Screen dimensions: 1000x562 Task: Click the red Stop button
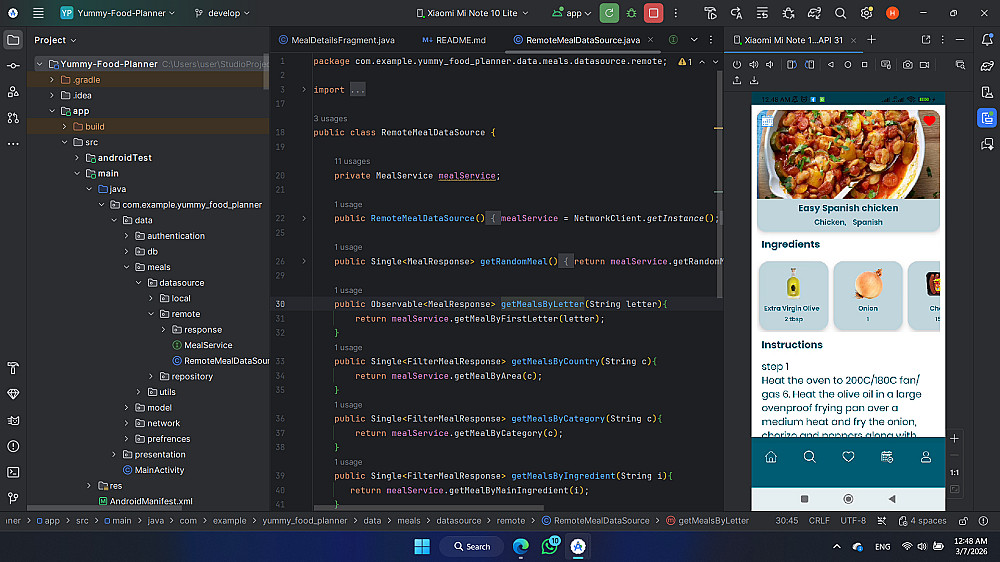(x=653, y=13)
